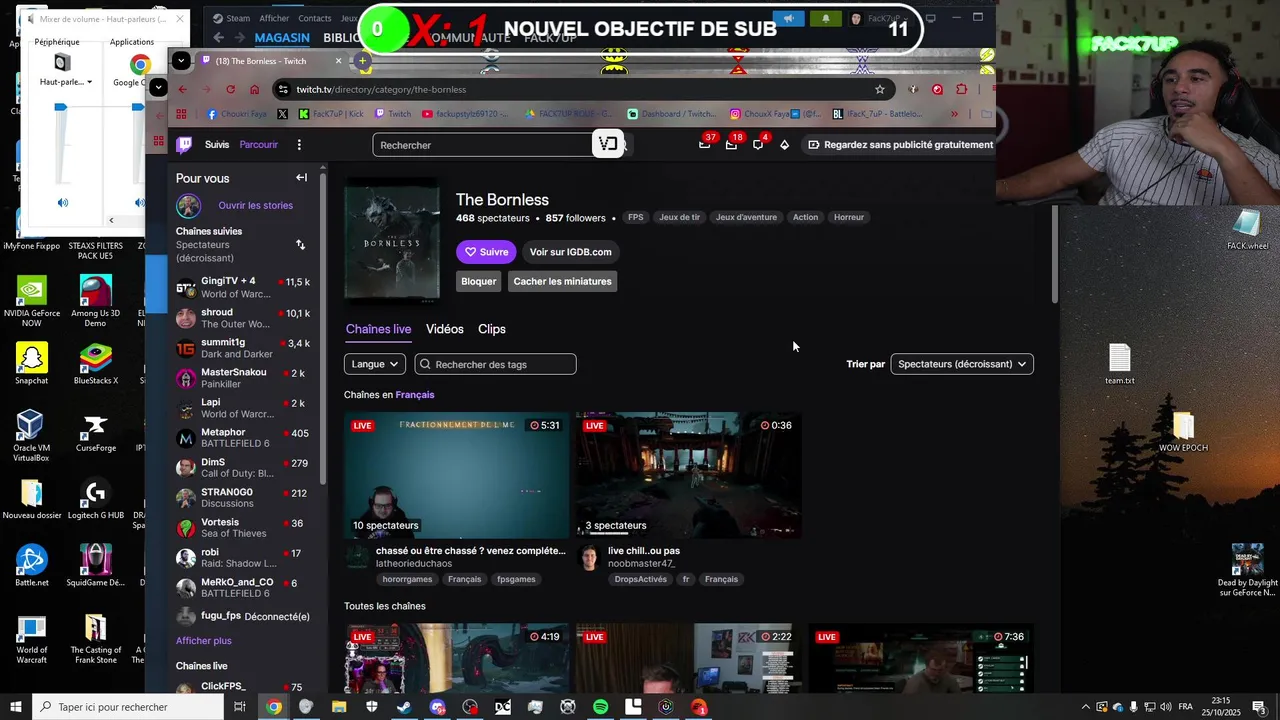The width and height of the screenshot is (1280, 720).
Task: Open MasterSnakou channel in sidebar
Action: point(244,378)
